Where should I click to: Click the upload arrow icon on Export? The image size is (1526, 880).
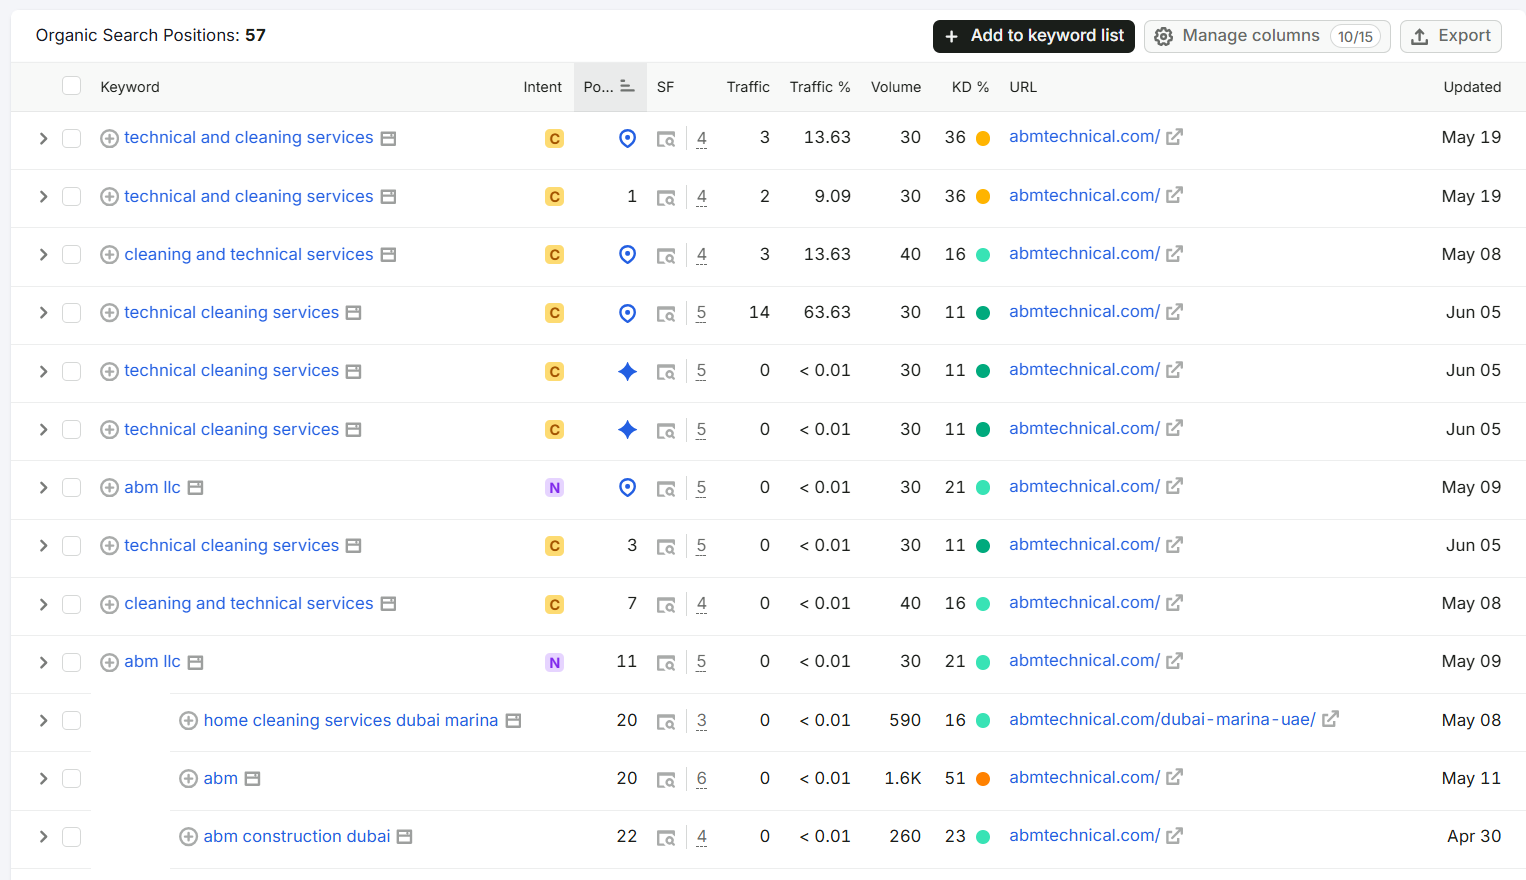tap(1419, 36)
